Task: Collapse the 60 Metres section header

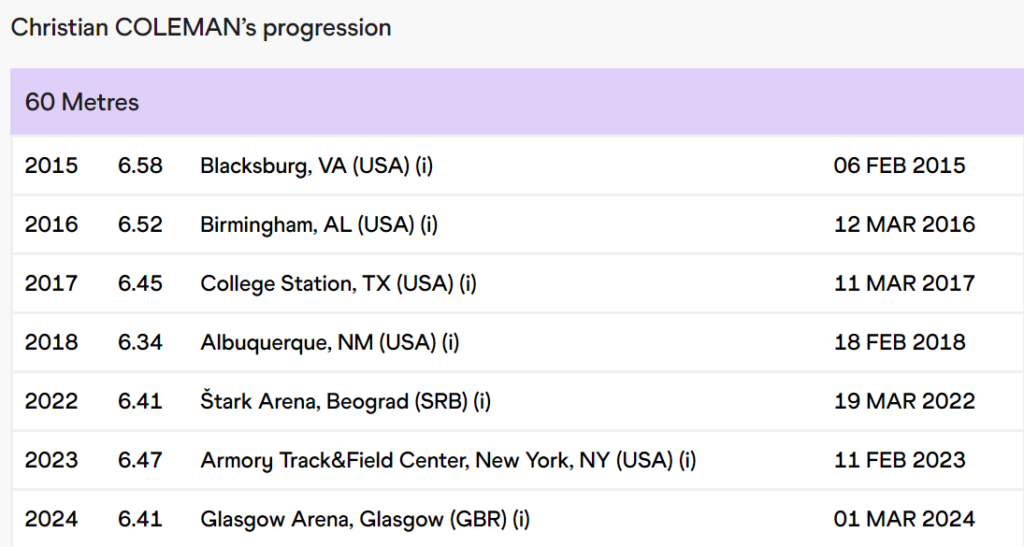Action: pos(82,102)
